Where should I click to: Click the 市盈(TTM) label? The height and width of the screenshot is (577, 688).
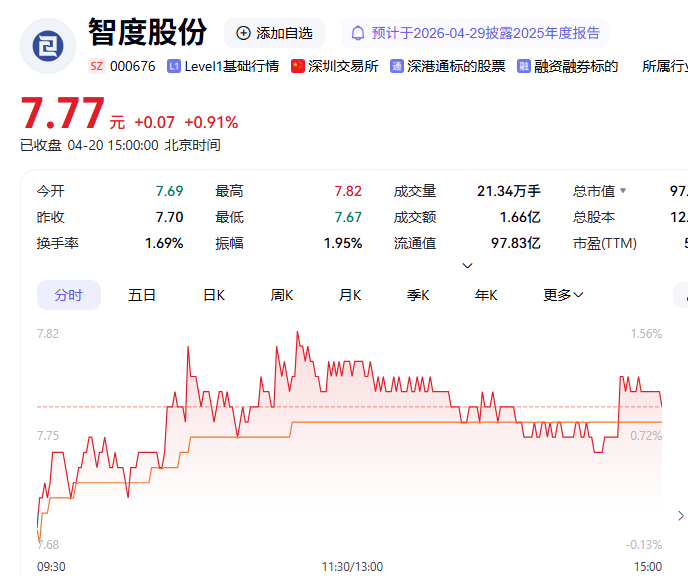point(605,243)
